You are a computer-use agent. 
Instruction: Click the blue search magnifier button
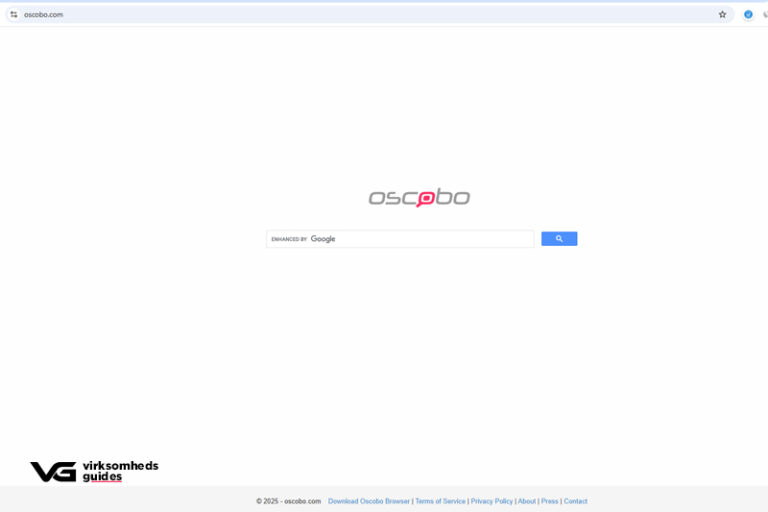559,239
